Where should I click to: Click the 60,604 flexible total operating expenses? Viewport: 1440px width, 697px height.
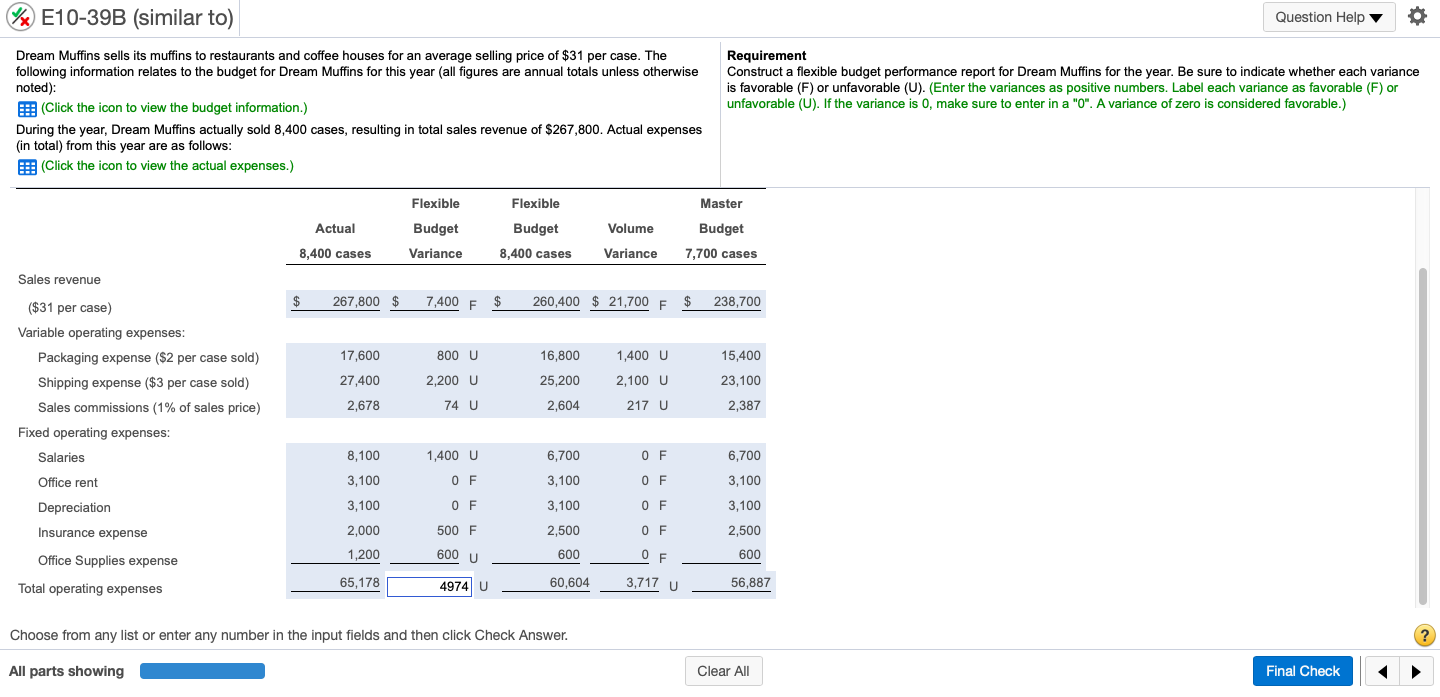570,583
